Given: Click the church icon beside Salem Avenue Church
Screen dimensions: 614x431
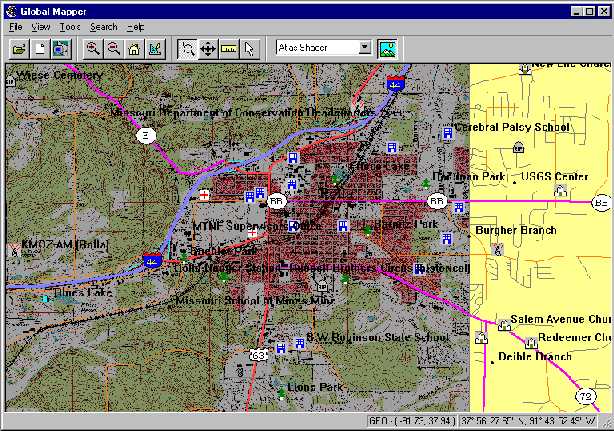Looking at the screenshot, I should click(x=504, y=325).
